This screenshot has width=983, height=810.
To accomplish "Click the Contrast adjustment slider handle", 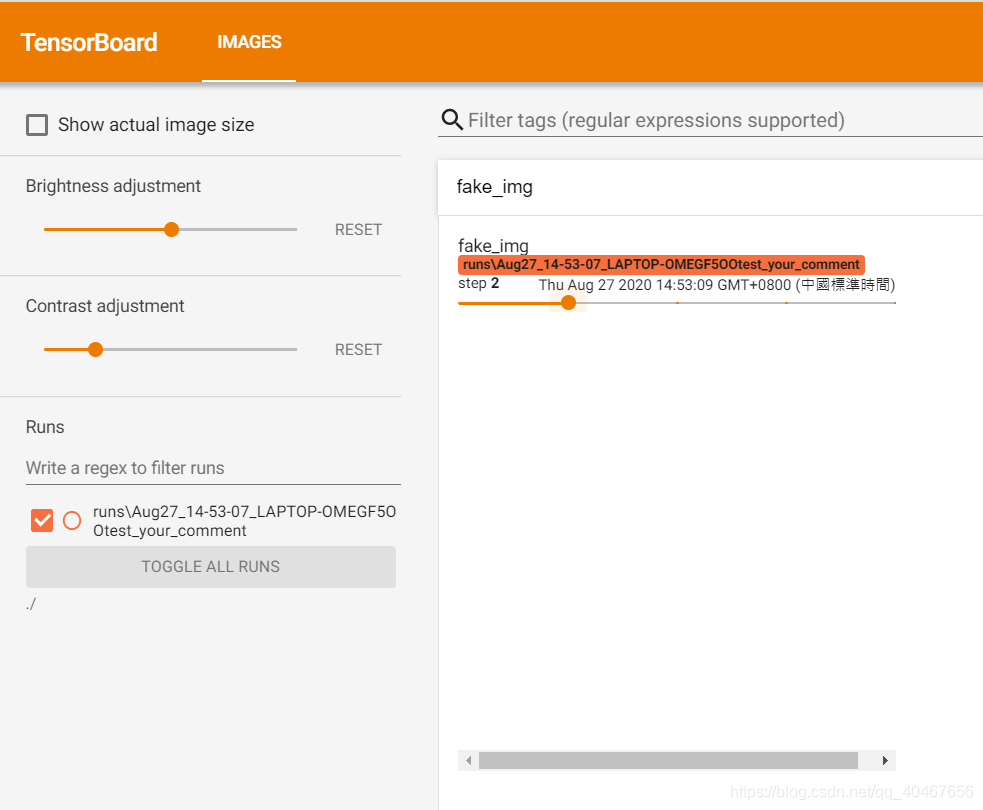I will click(x=95, y=349).
